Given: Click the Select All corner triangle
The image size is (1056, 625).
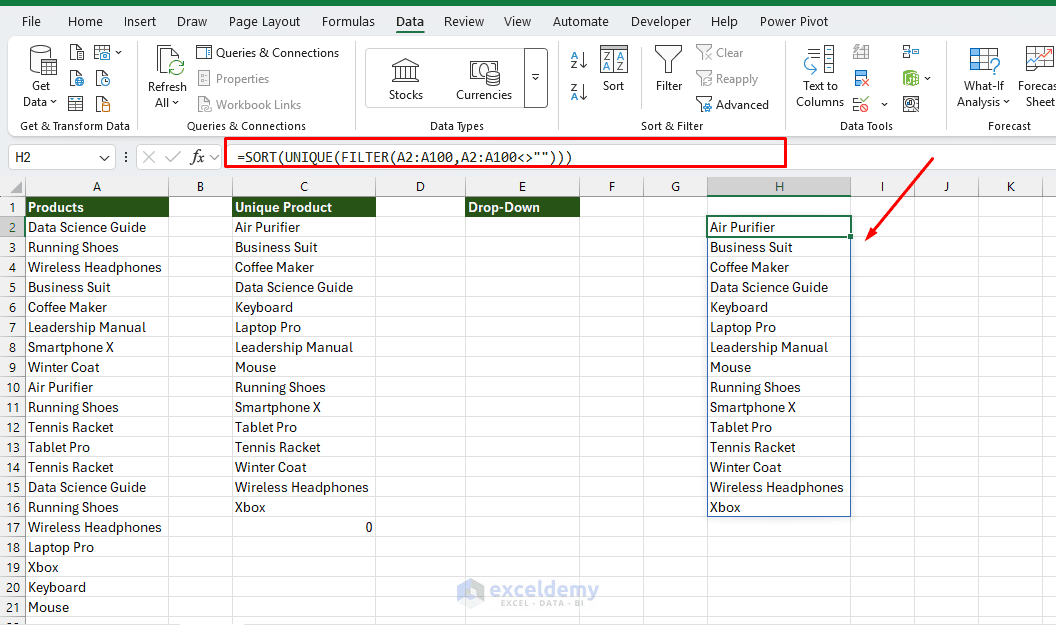Looking at the screenshot, I should [x=13, y=187].
